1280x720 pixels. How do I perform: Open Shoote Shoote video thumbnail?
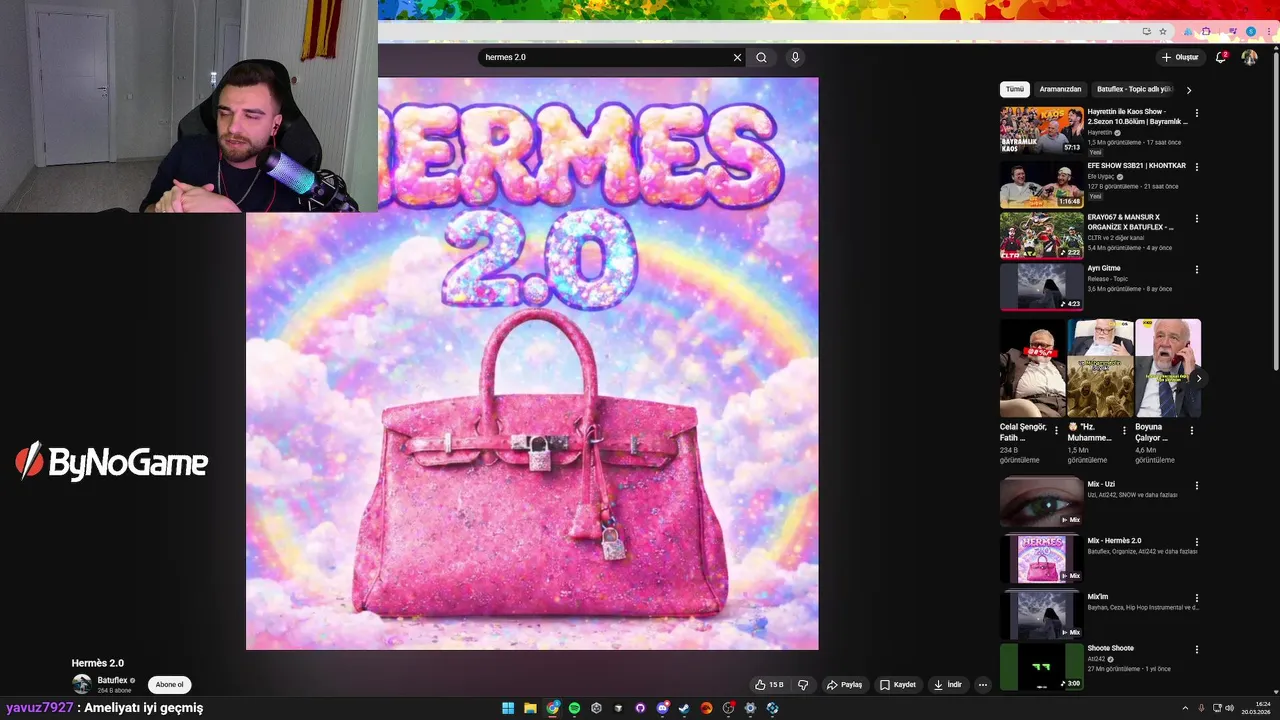[1041, 667]
